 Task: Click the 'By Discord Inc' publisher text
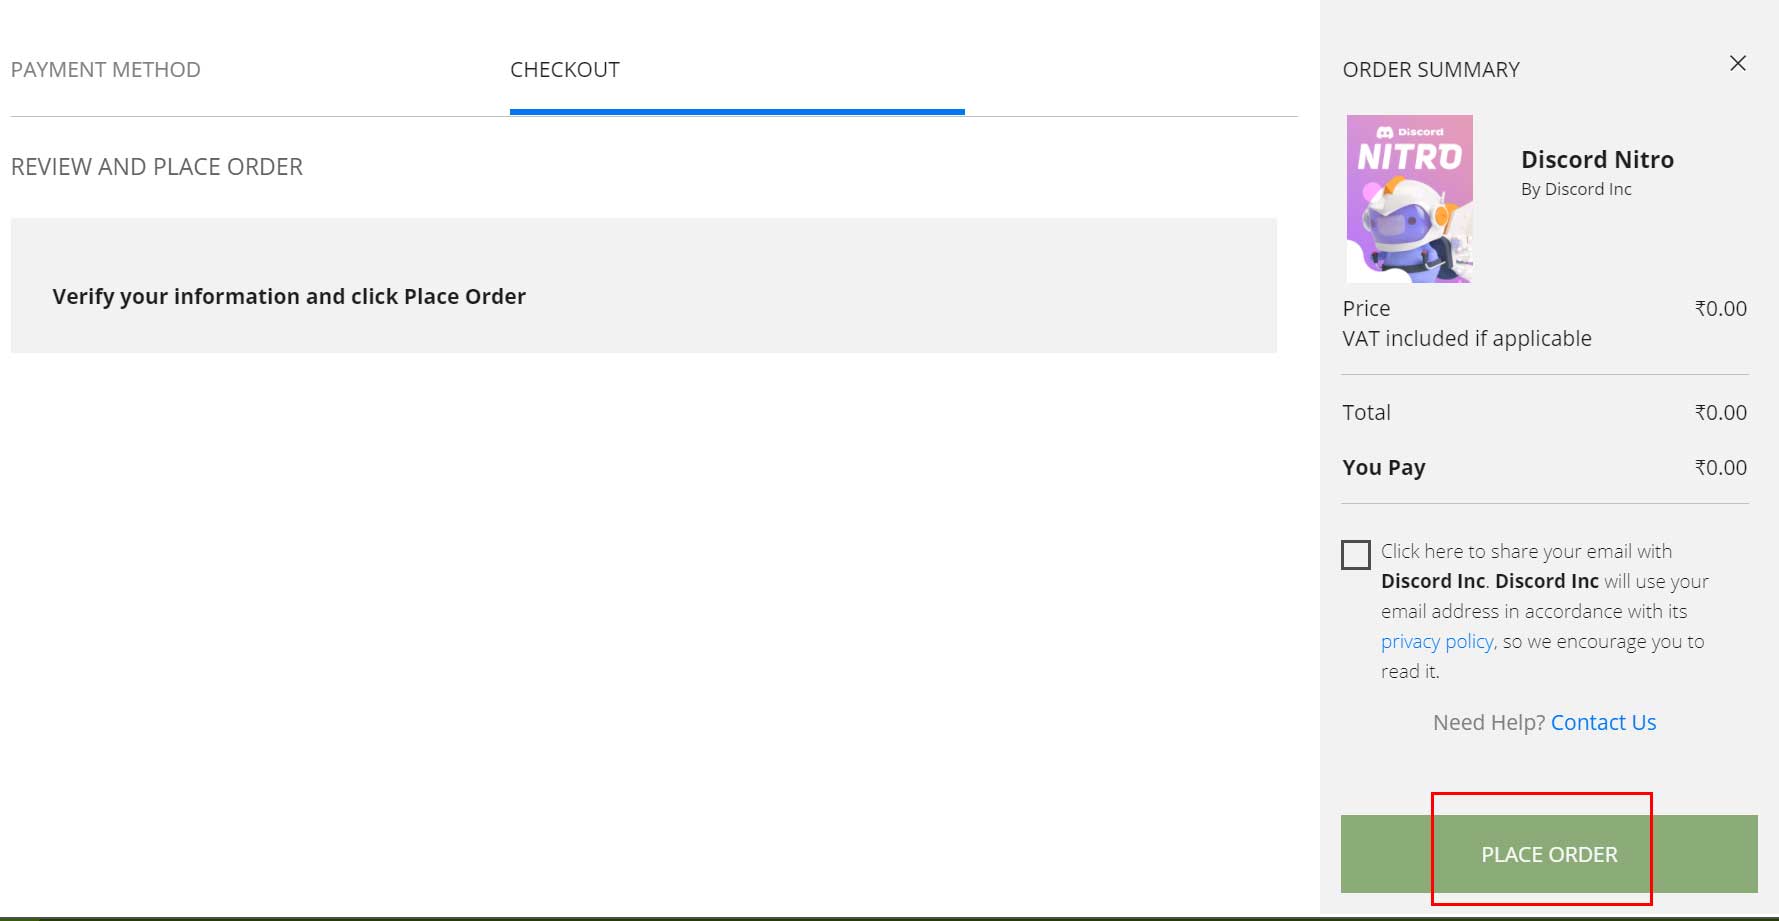tap(1576, 189)
